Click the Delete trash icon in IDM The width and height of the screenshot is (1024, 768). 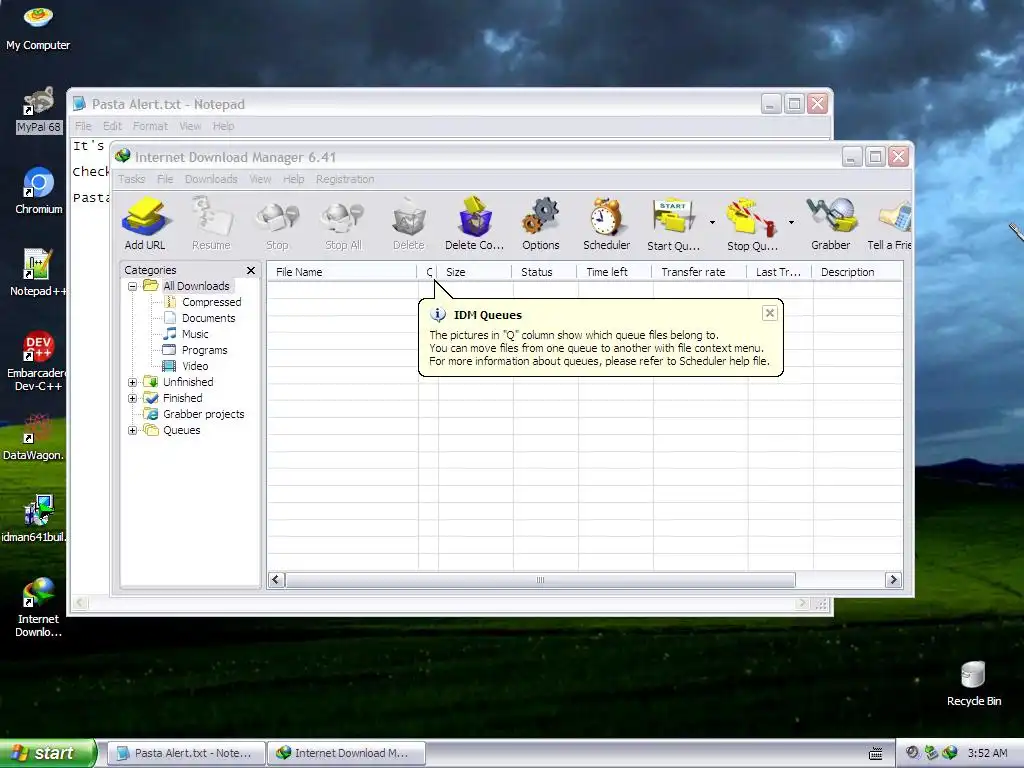(409, 223)
